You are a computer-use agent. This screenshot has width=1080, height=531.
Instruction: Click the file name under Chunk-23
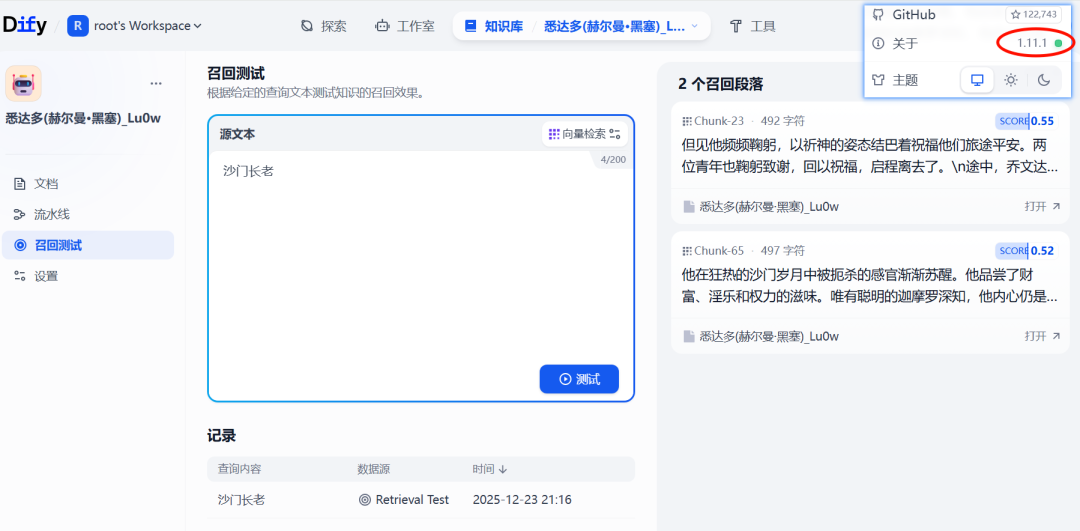coord(769,206)
